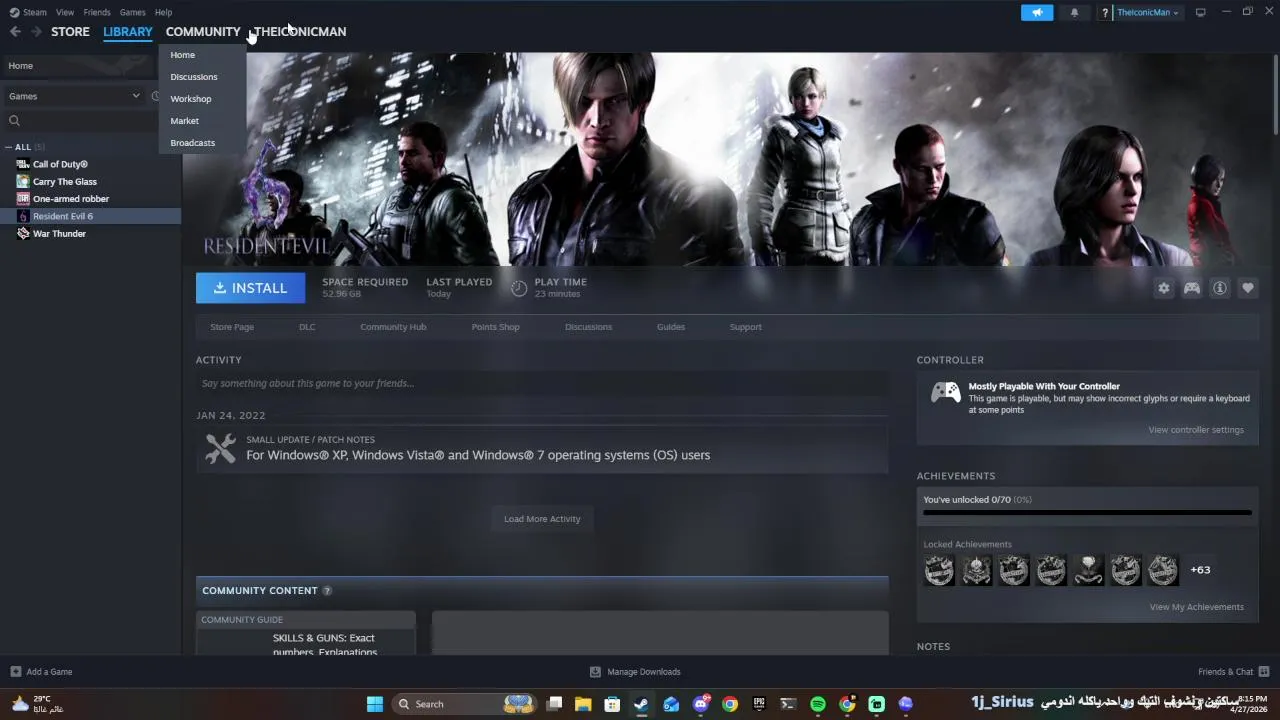Open View My Achievements link
The image size is (1280, 720).
point(1197,607)
